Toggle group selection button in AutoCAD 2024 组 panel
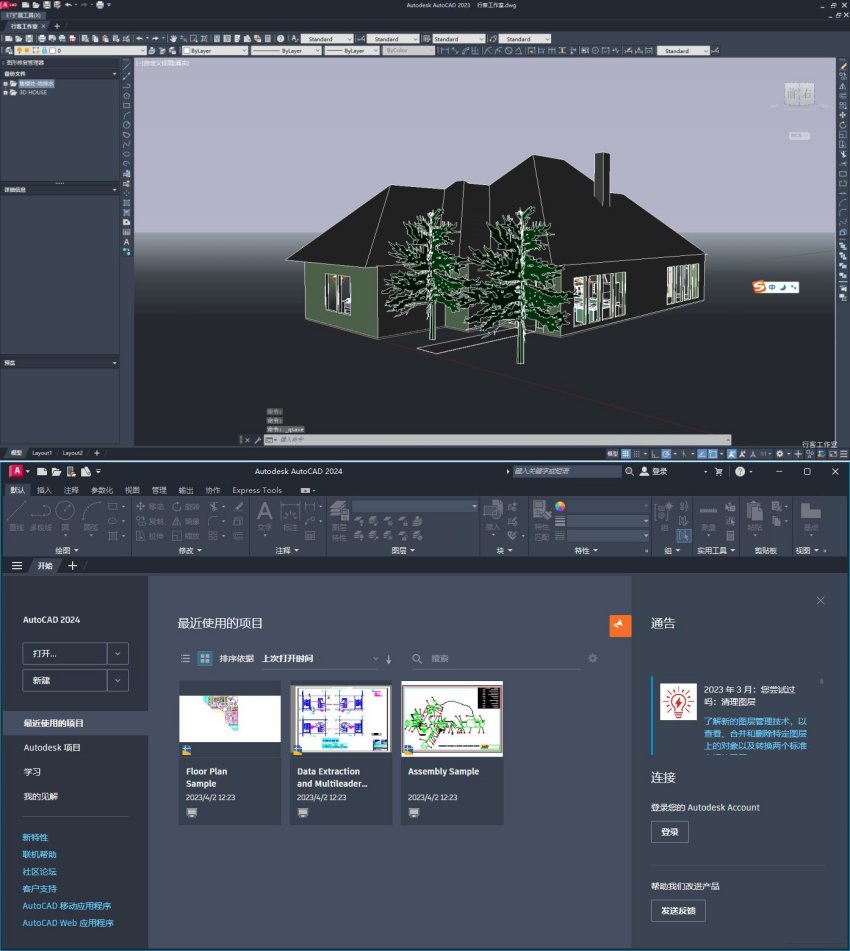The image size is (850, 951). (x=684, y=536)
